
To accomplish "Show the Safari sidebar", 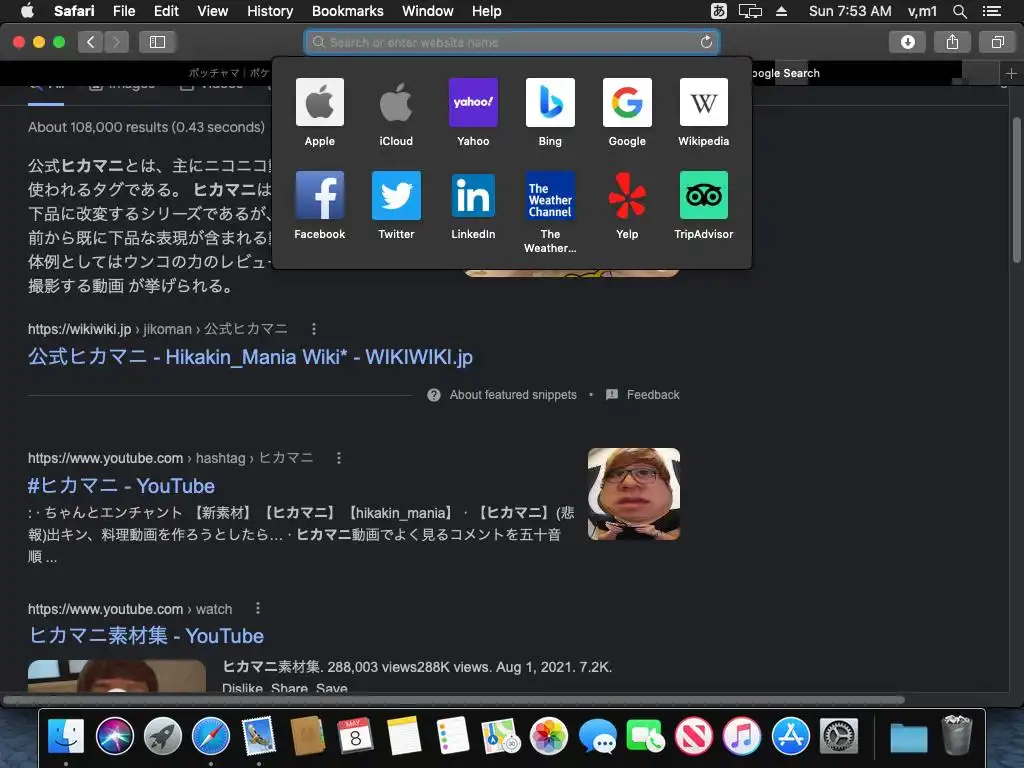I will click(x=157, y=42).
